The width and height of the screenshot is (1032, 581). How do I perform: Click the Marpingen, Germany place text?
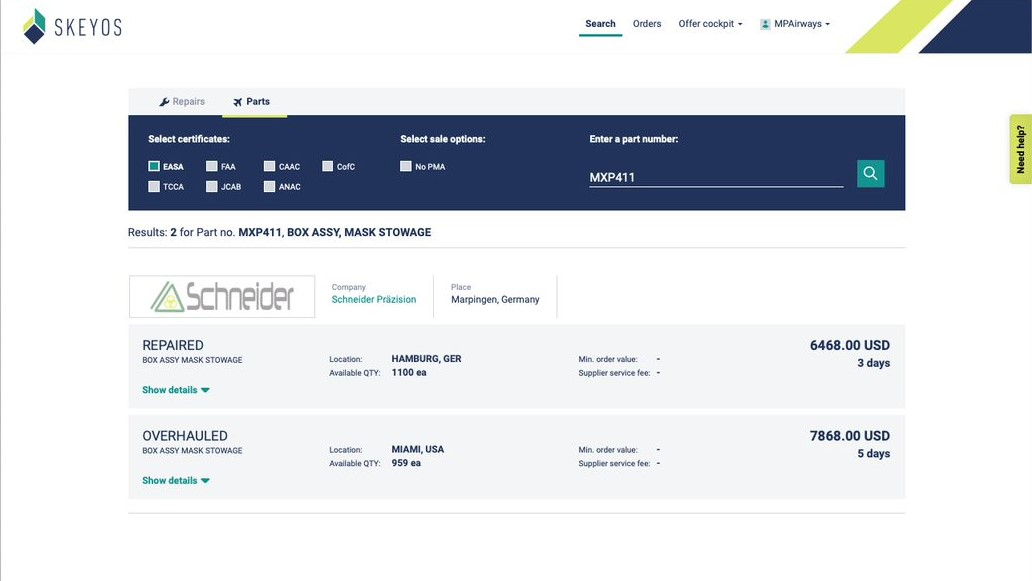[495, 300]
